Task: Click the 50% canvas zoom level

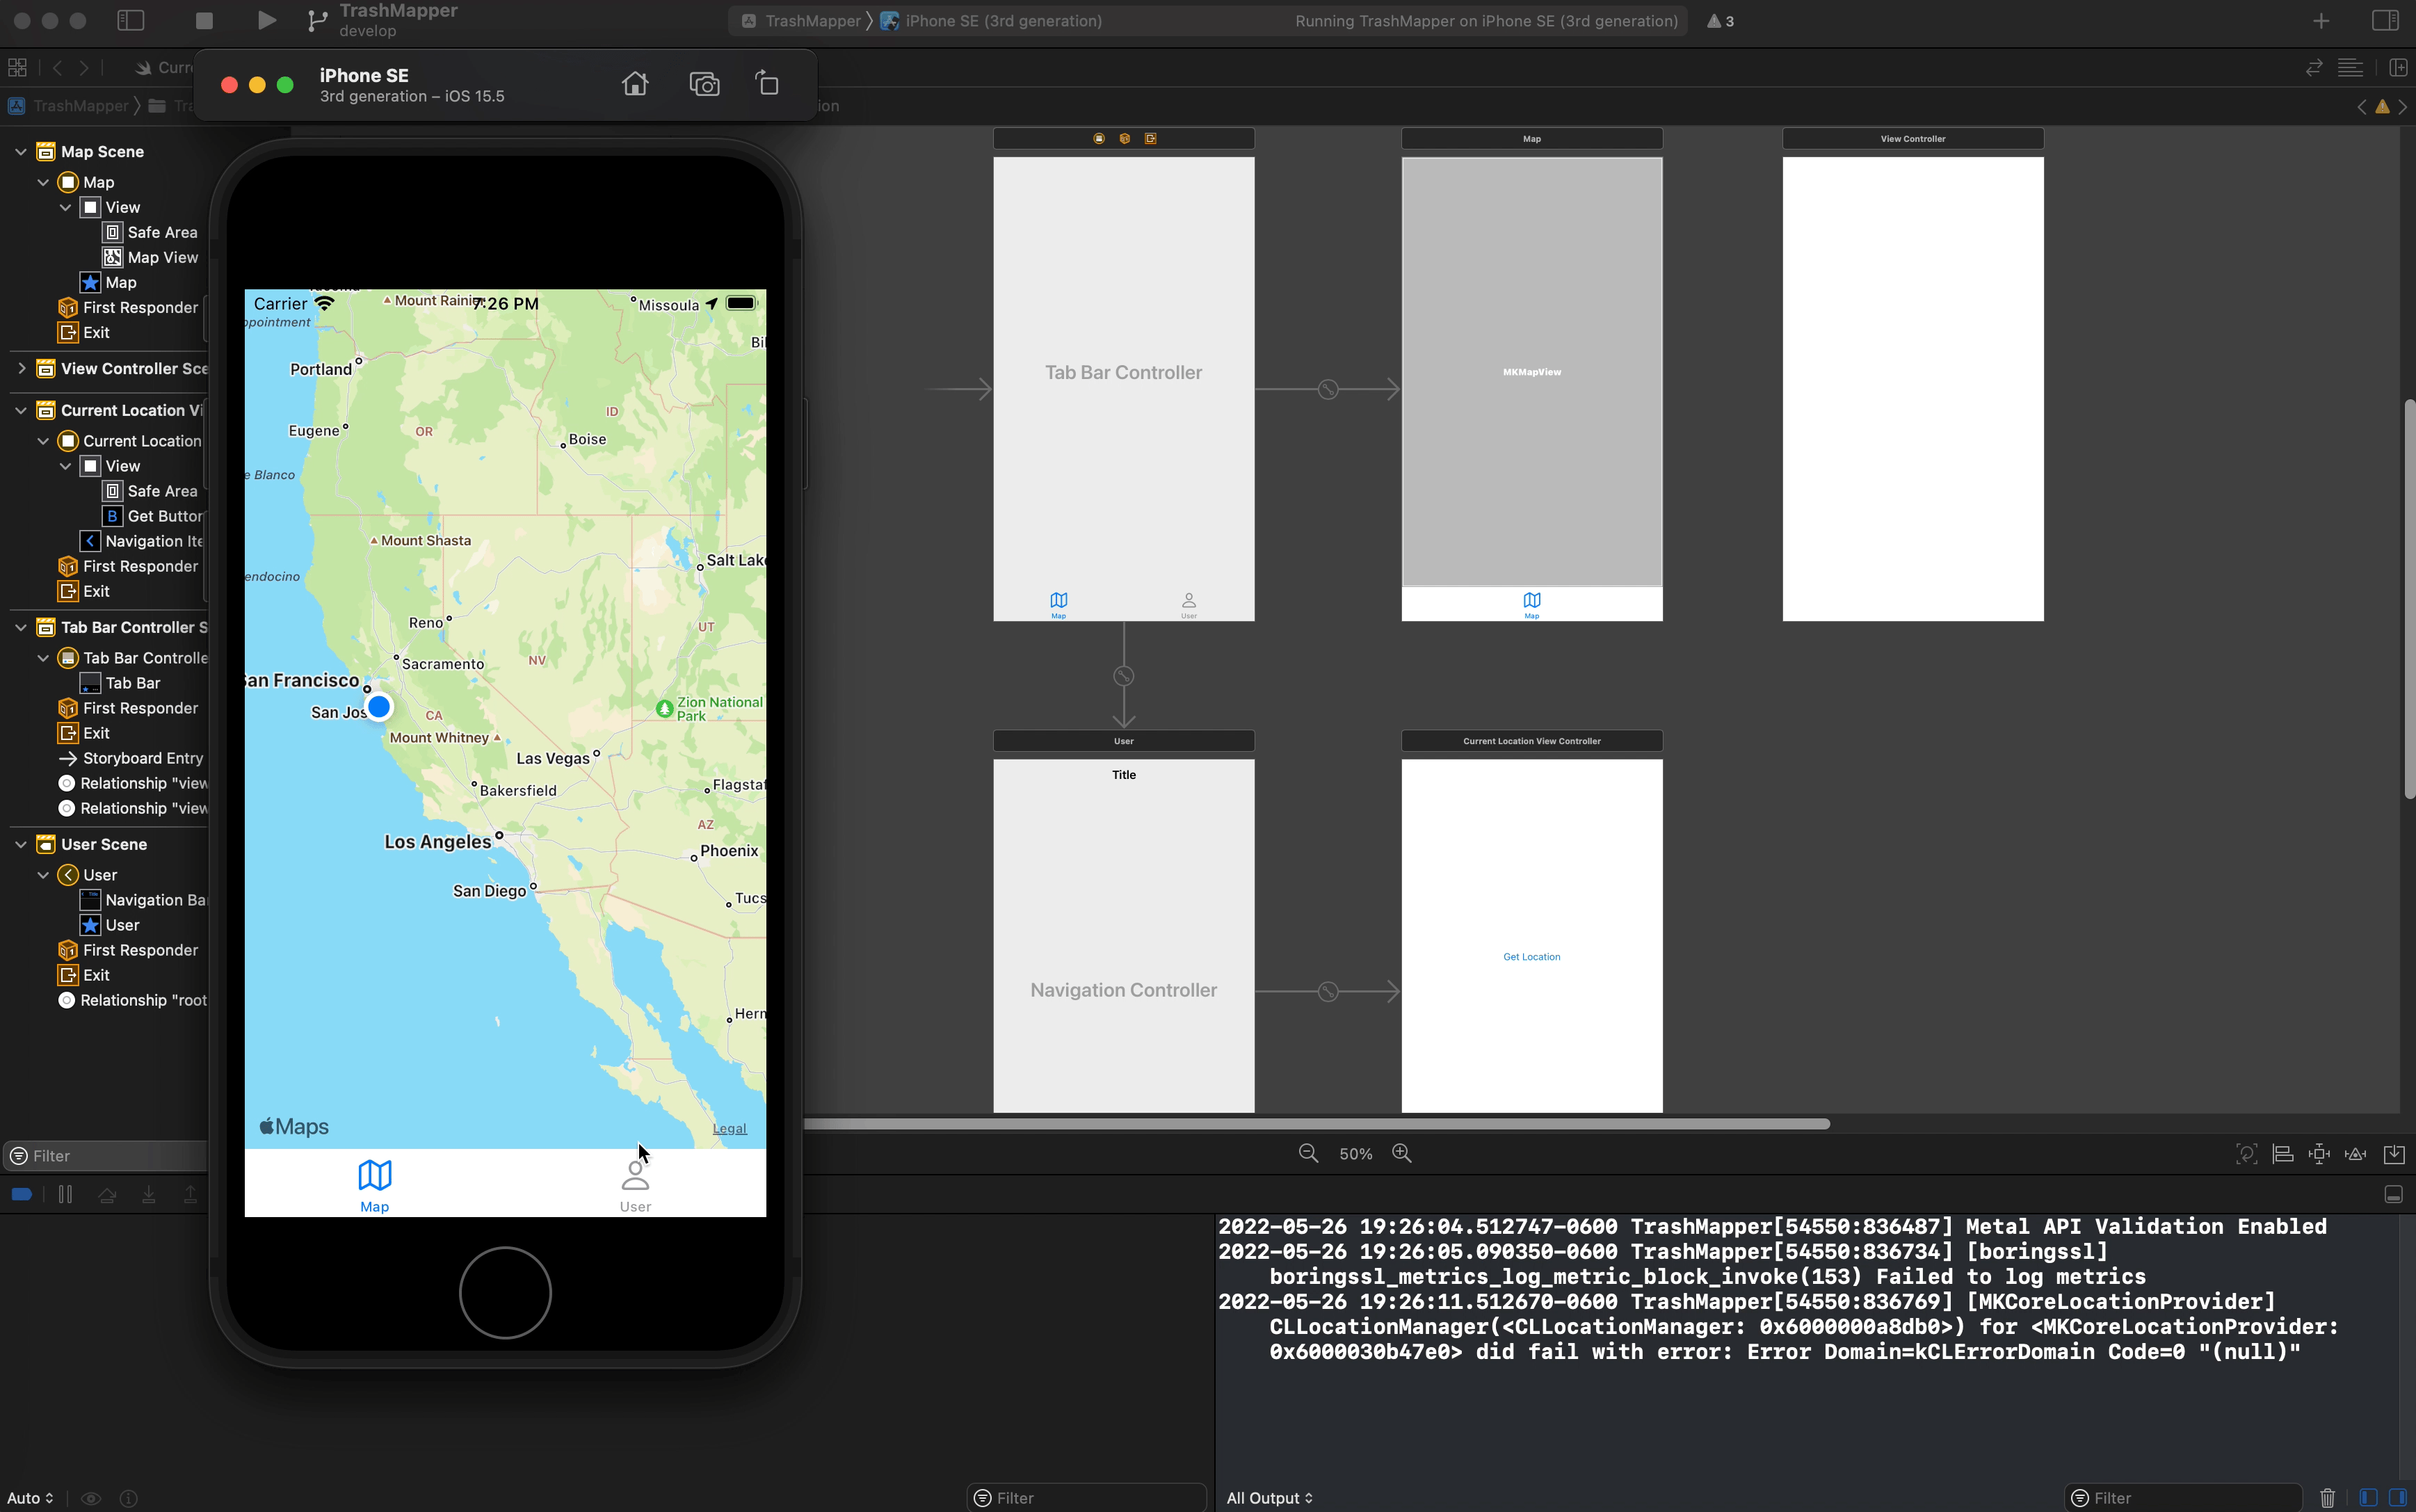Action: [x=1356, y=1154]
